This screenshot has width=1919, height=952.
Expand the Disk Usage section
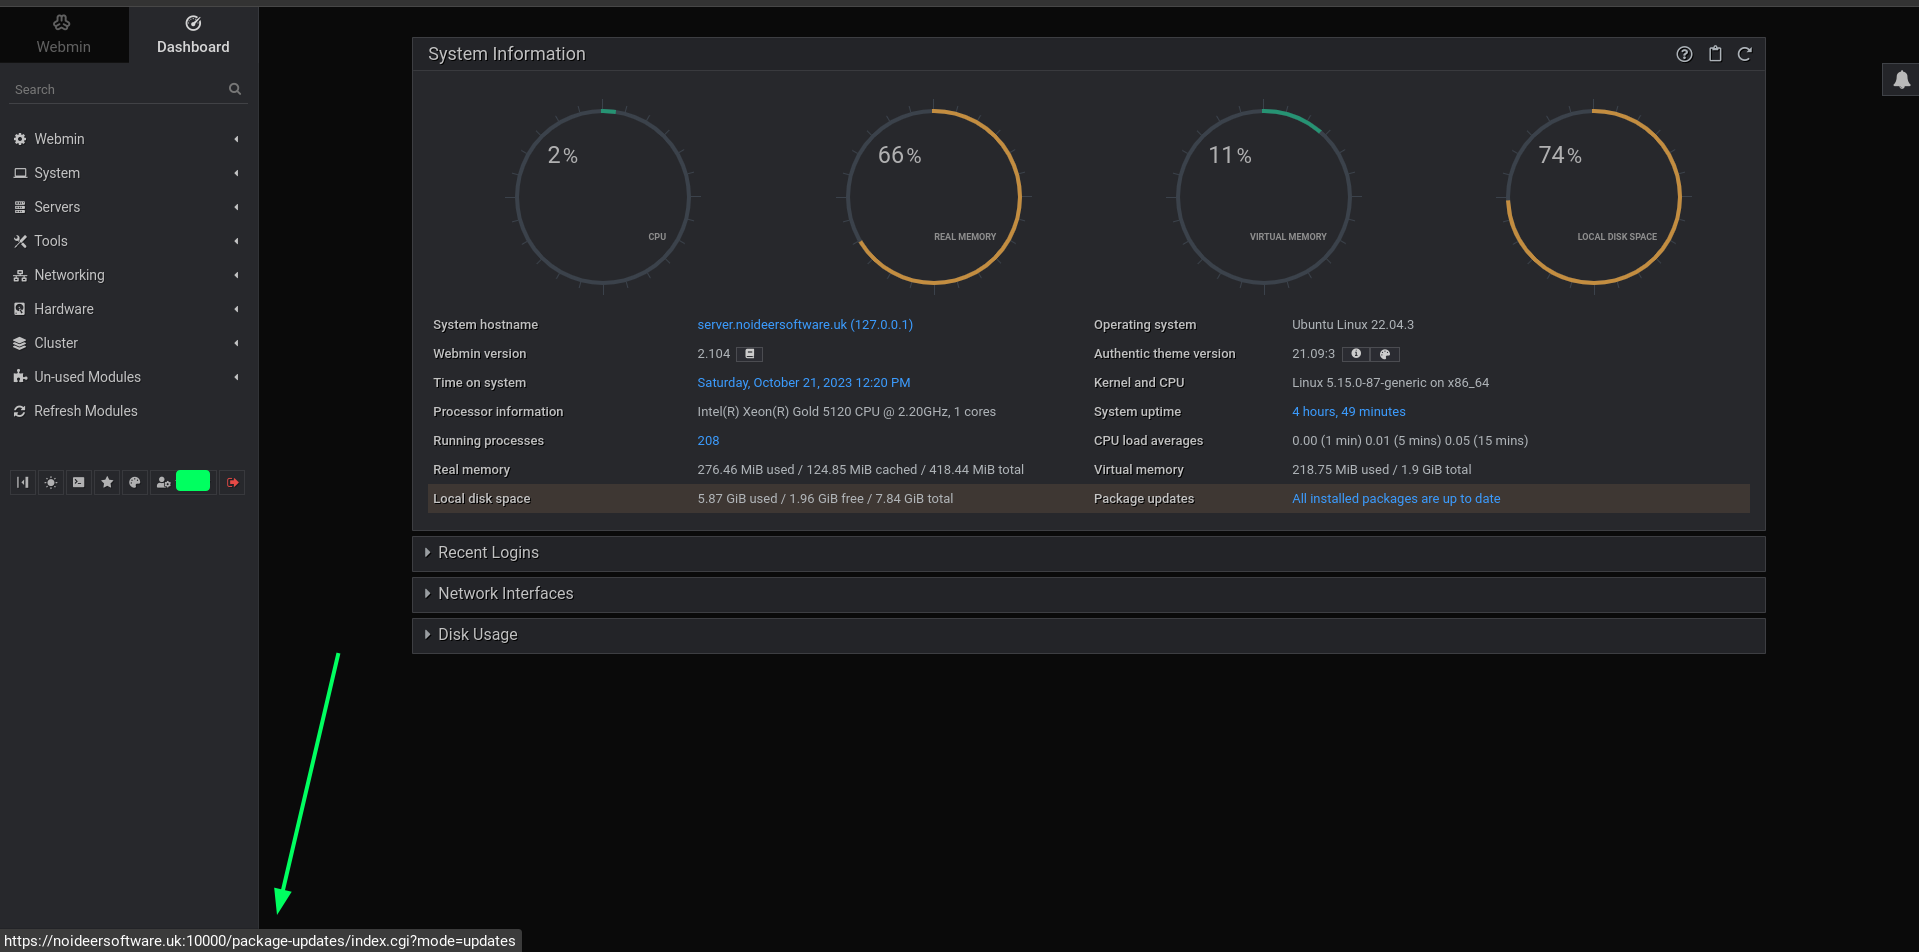pos(1088,635)
